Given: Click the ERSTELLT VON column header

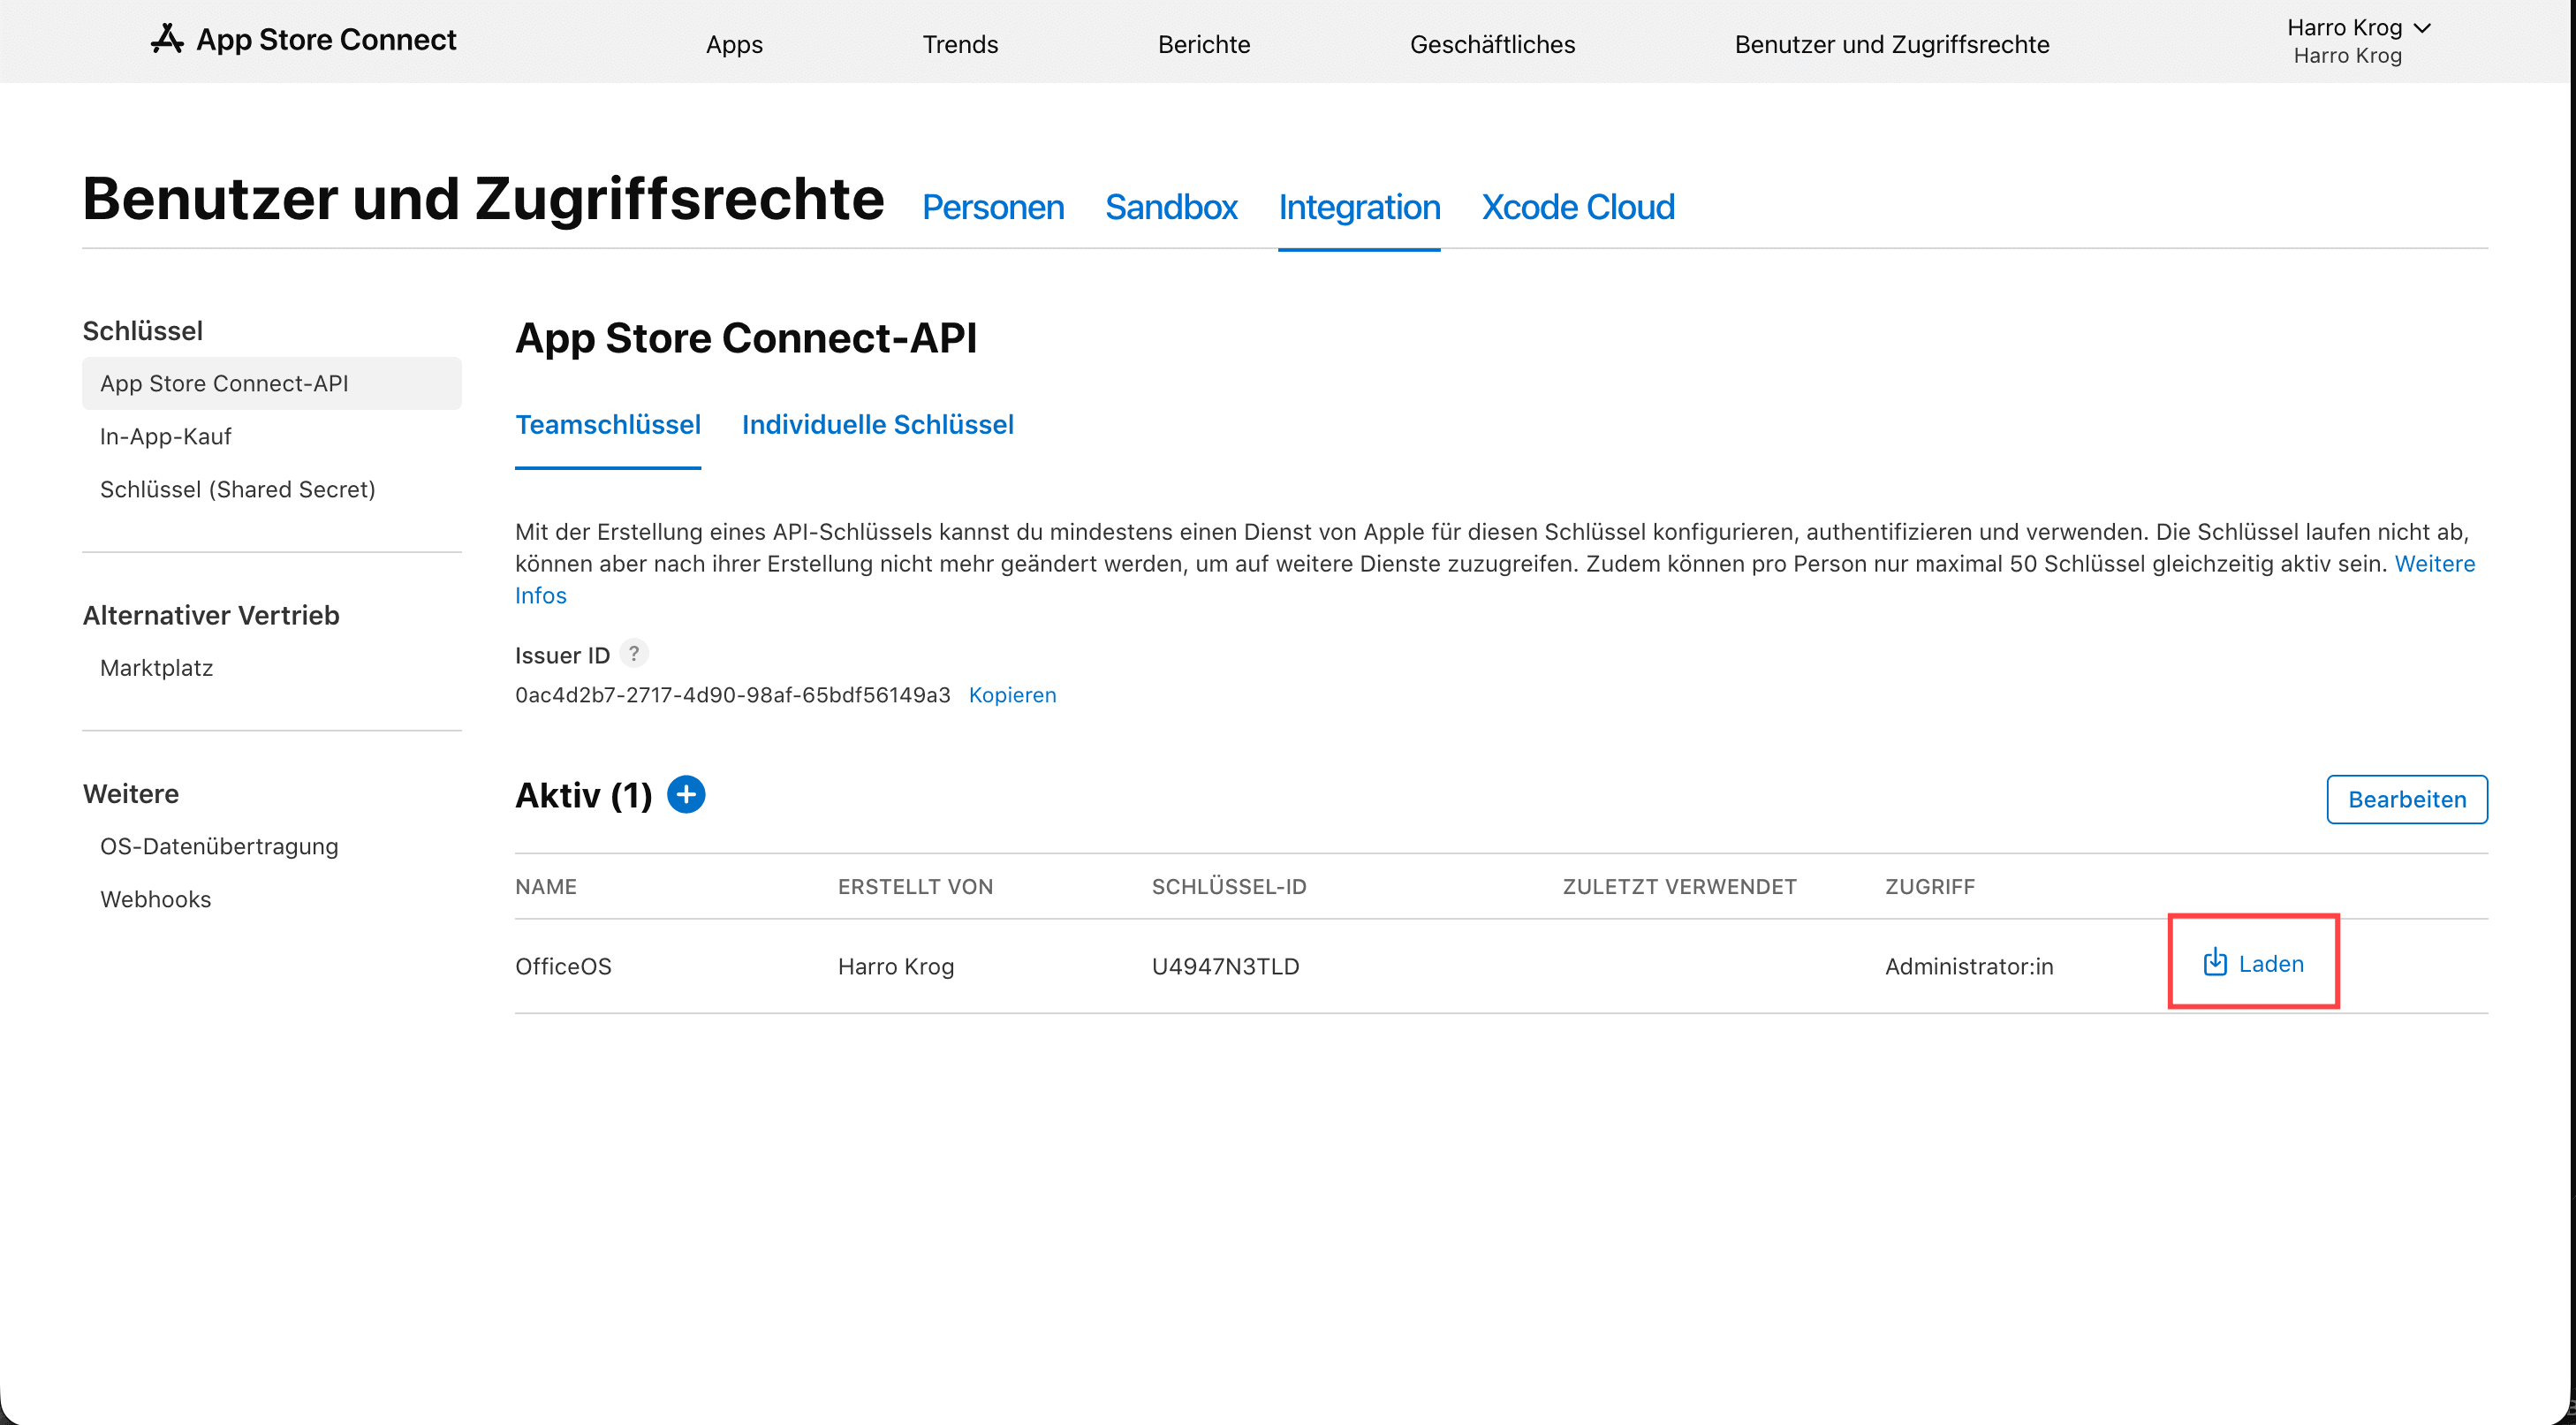Looking at the screenshot, I should [x=915, y=886].
